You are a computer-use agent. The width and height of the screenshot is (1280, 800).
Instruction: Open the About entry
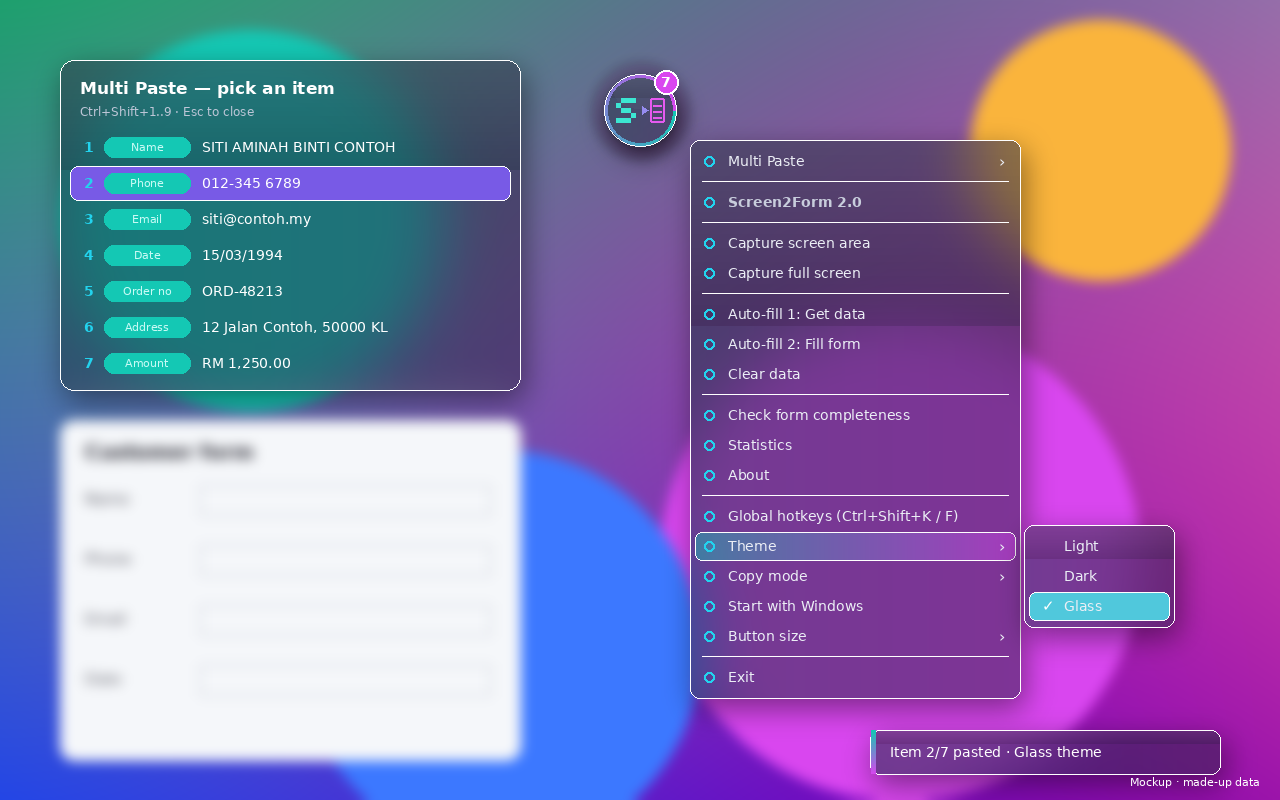click(855, 475)
